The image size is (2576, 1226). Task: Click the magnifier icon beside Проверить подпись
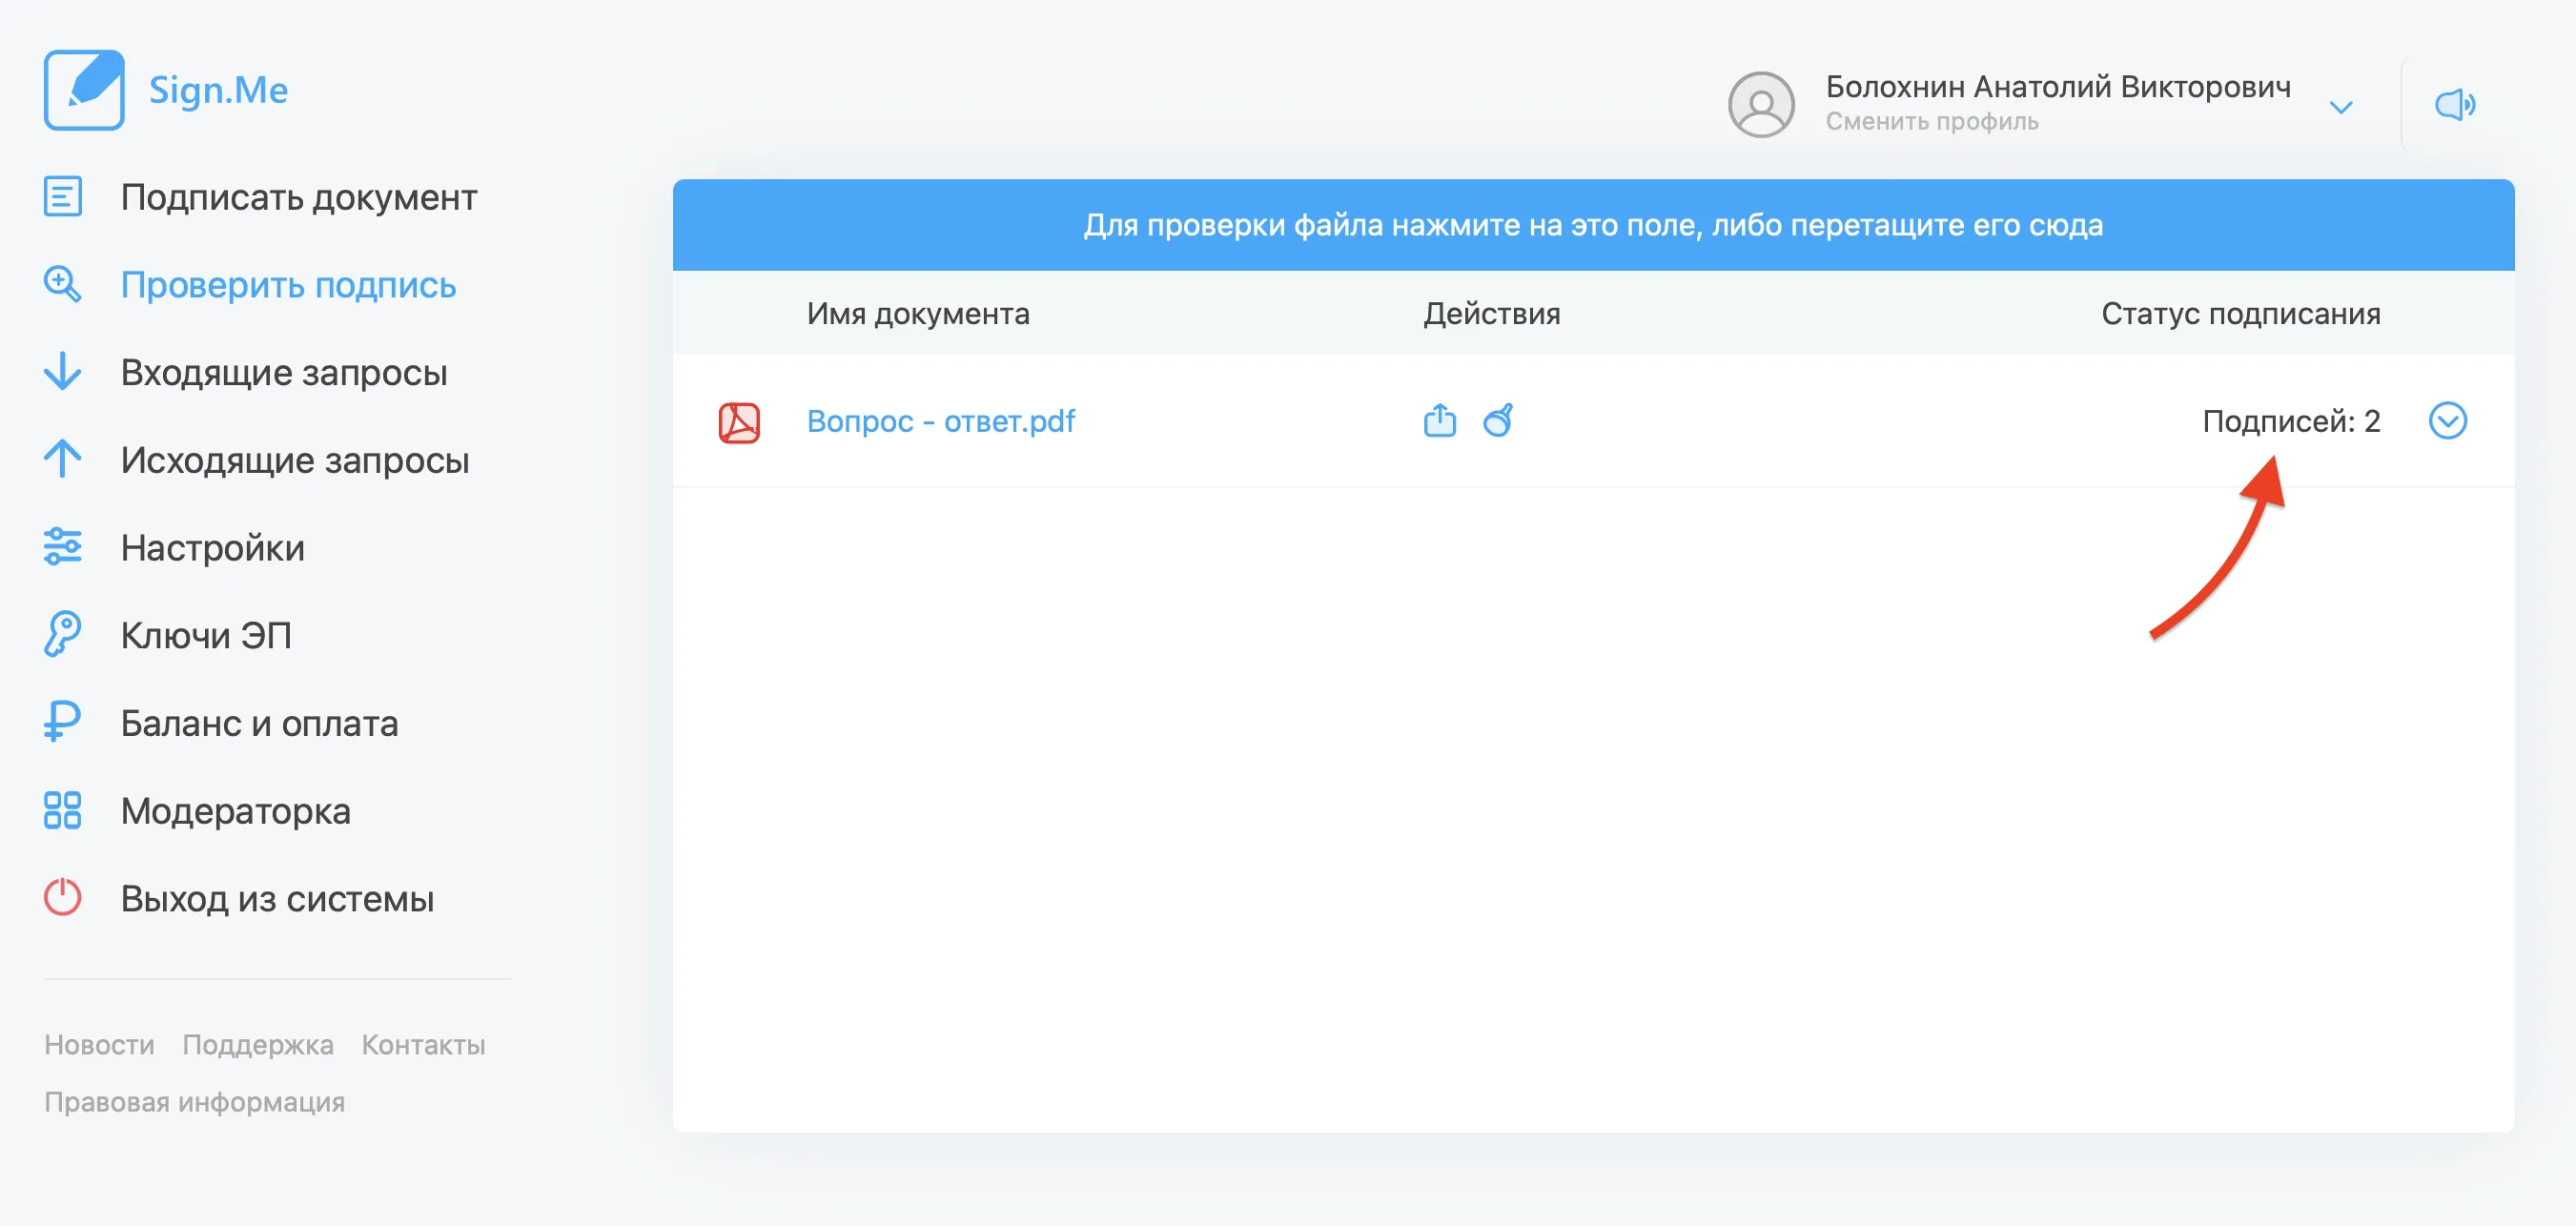point(63,284)
